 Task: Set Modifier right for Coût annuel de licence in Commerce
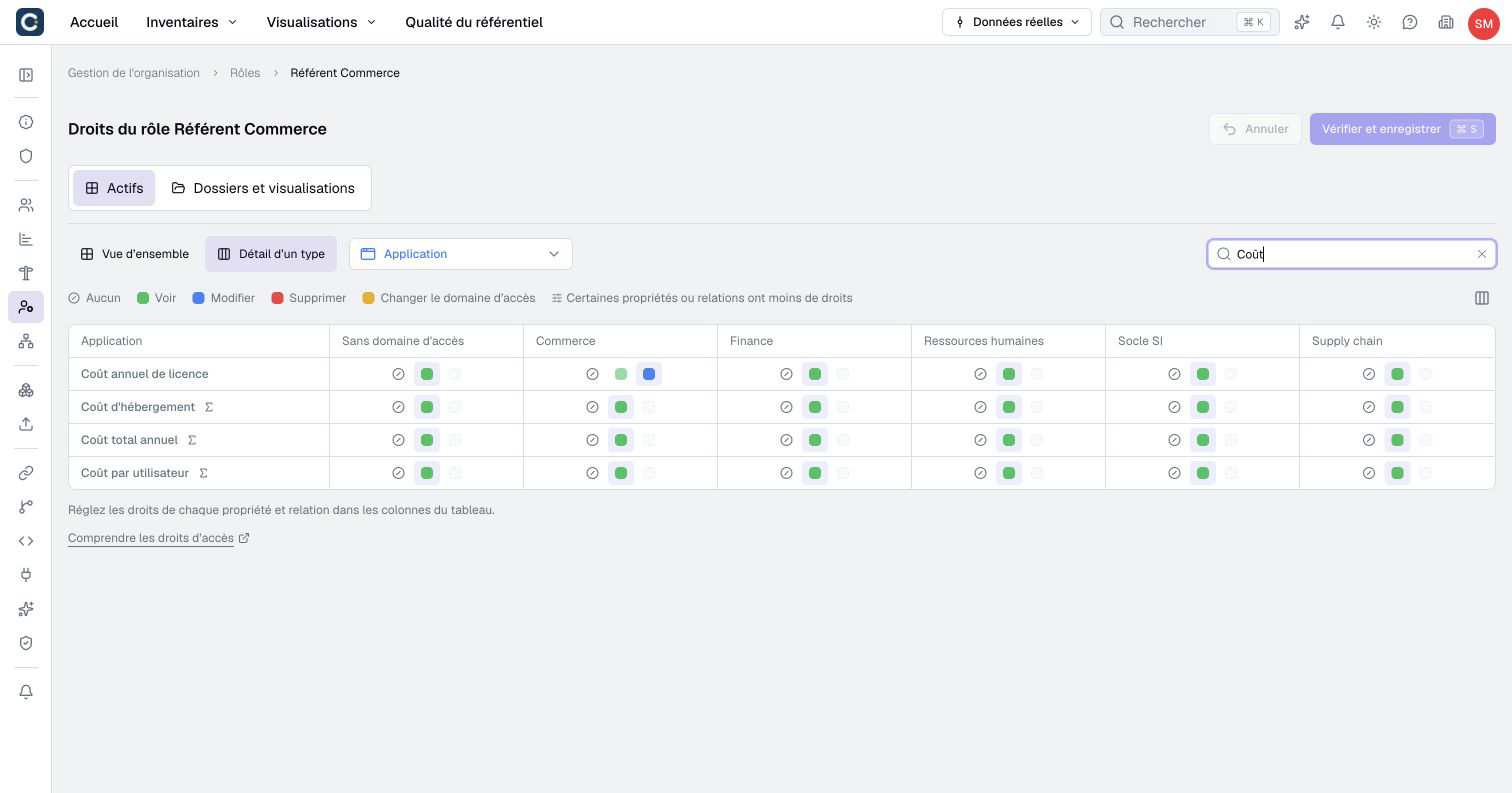click(x=649, y=374)
